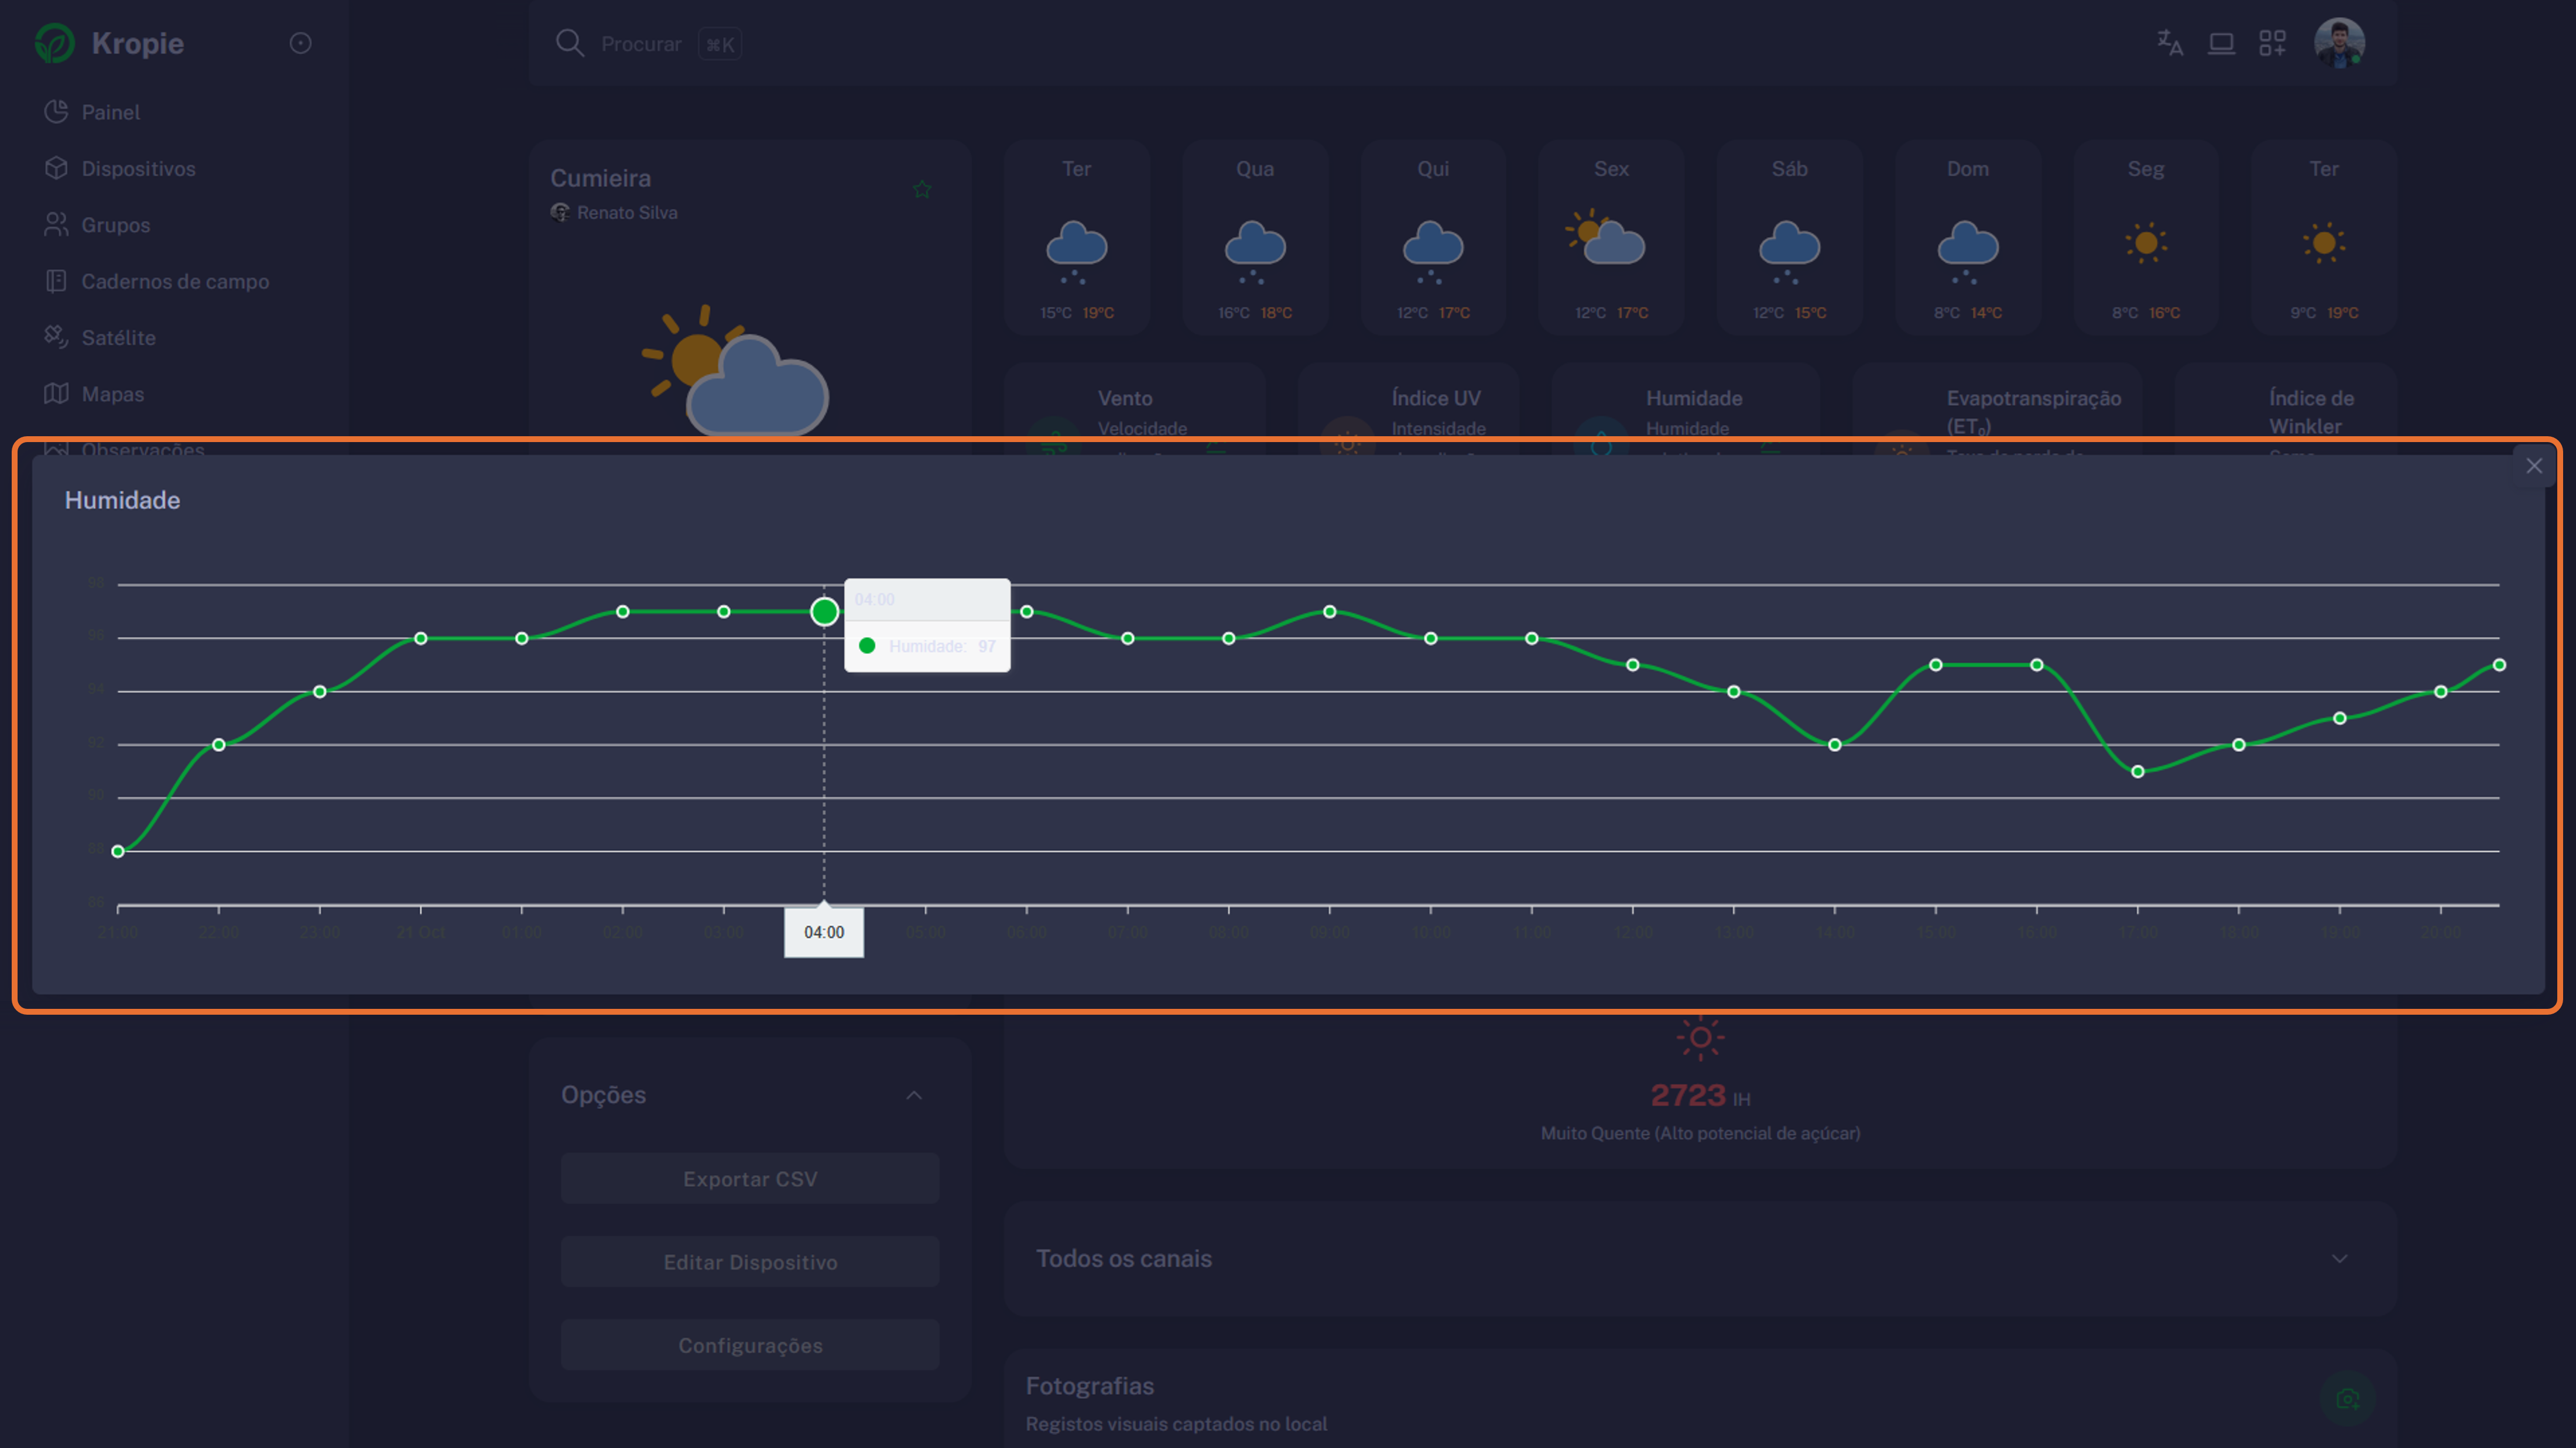The width and height of the screenshot is (2576, 1448).
Task: Click the Procurar search field
Action: click(x=640, y=44)
